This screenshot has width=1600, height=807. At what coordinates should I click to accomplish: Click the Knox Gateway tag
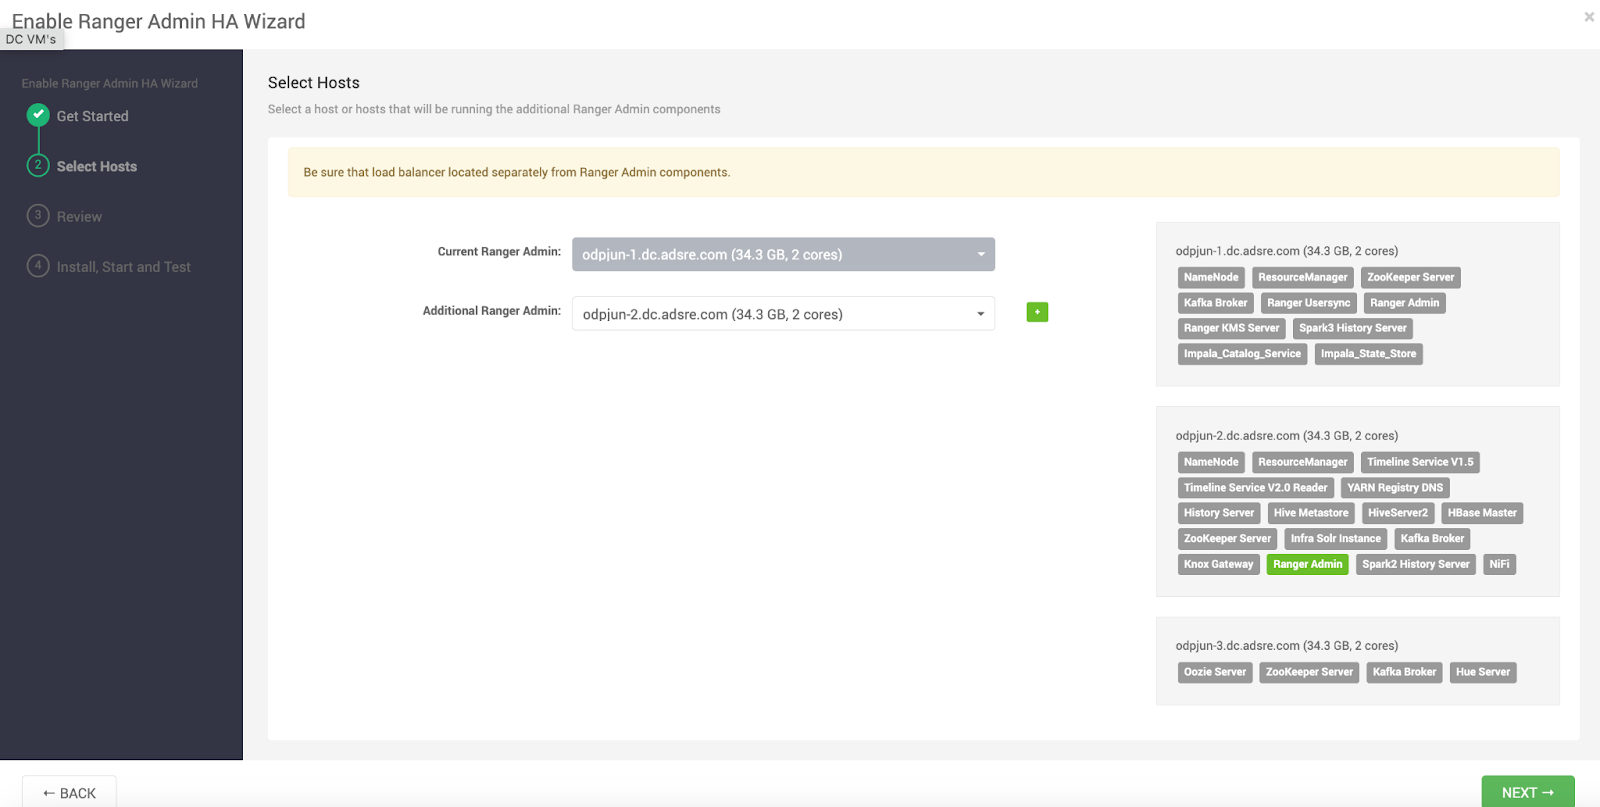(1218, 564)
